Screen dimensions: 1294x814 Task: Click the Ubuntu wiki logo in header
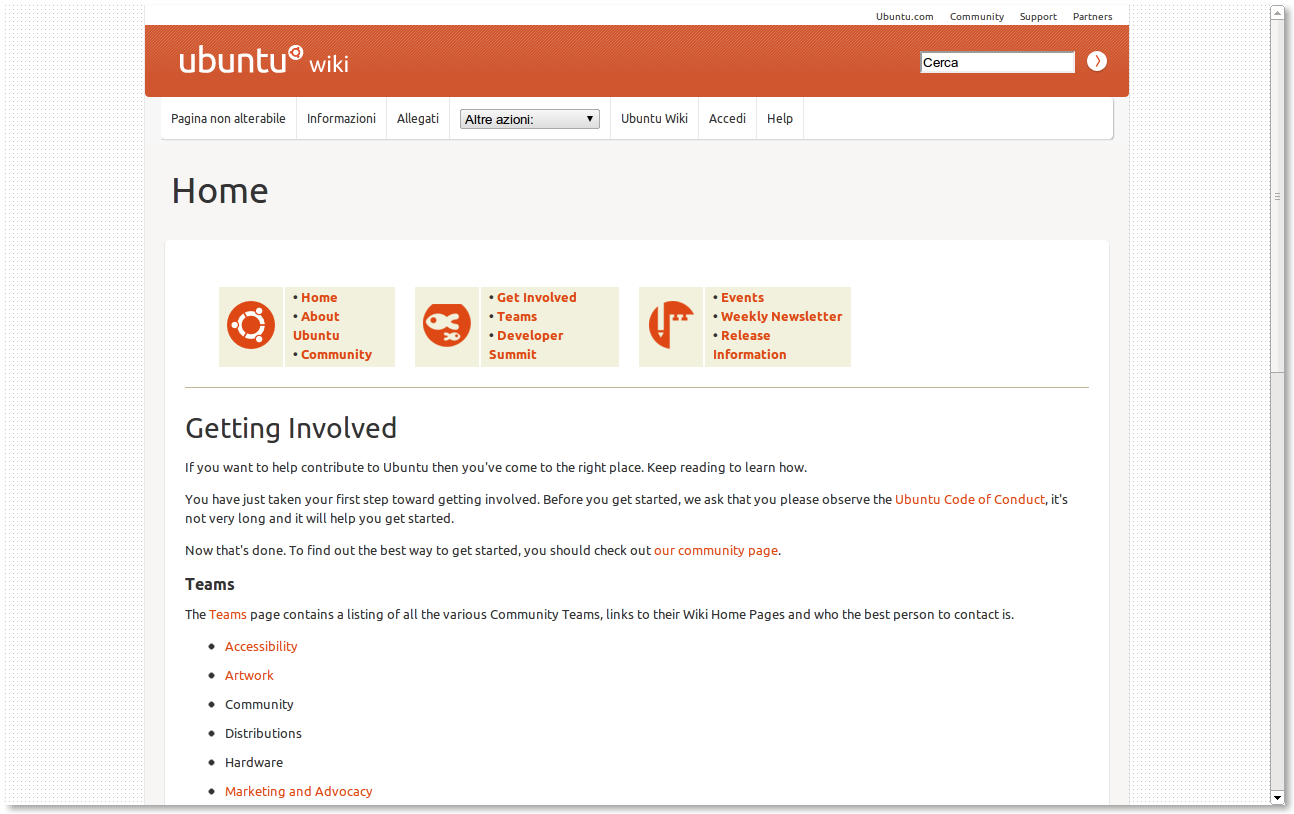pyautogui.click(x=264, y=61)
